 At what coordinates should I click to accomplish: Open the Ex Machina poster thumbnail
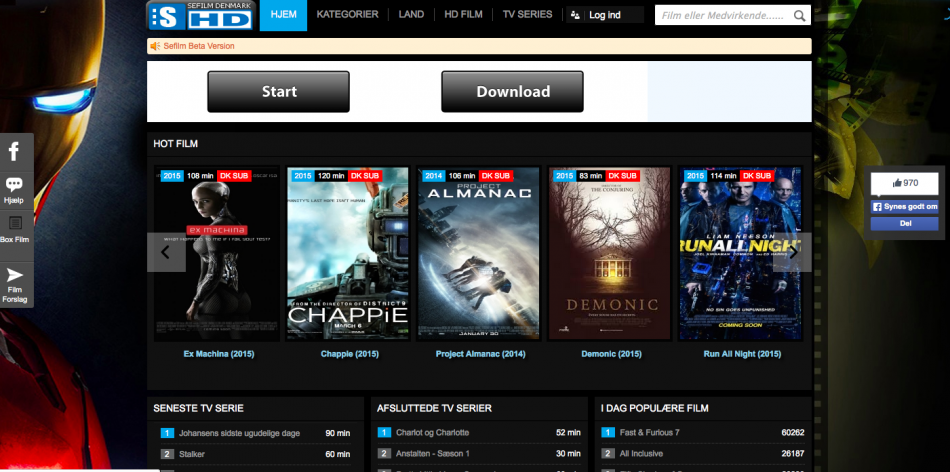coord(216,254)
